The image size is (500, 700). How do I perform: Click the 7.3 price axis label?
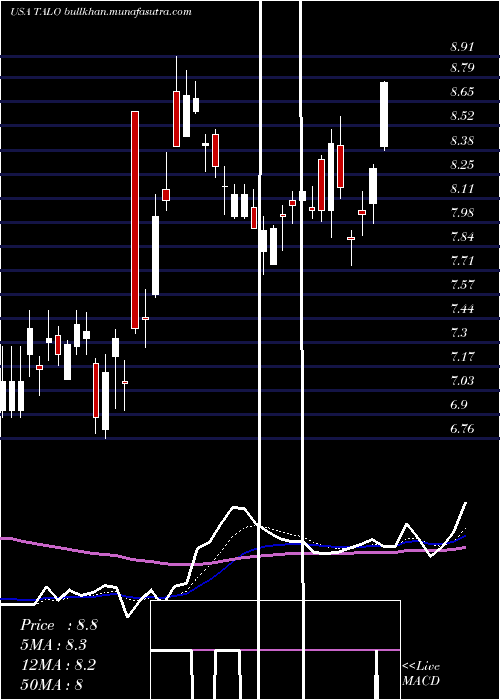459,333
